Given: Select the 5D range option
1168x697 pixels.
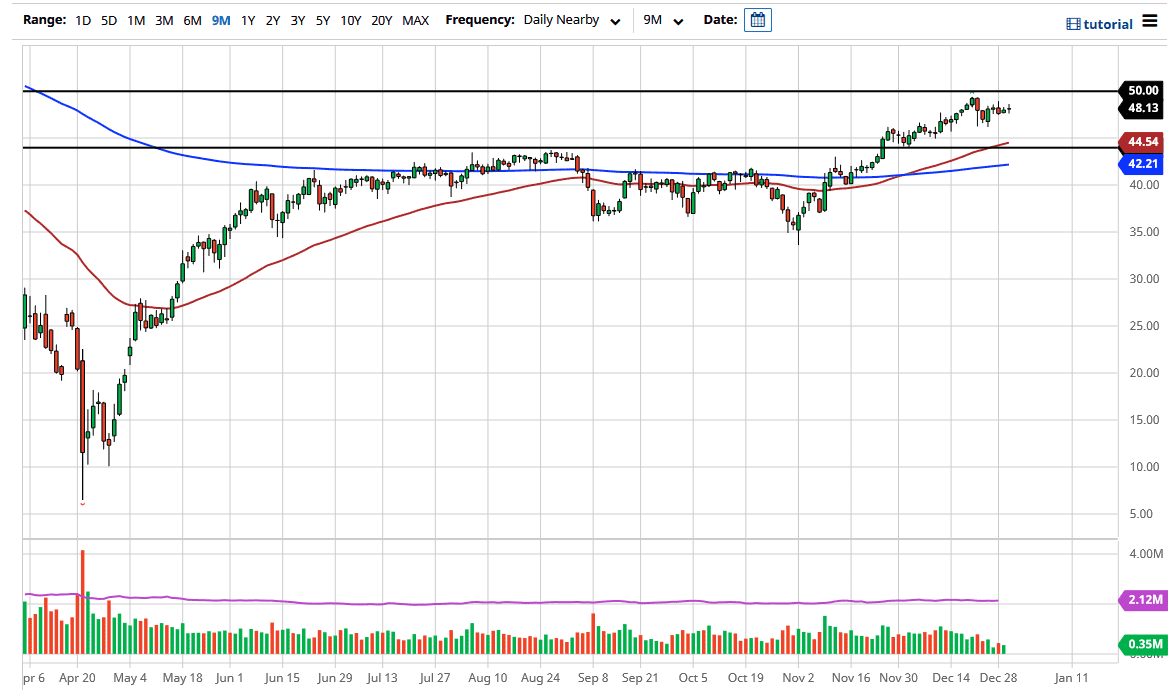Looking at the screenshot, I should click(108, 19).
